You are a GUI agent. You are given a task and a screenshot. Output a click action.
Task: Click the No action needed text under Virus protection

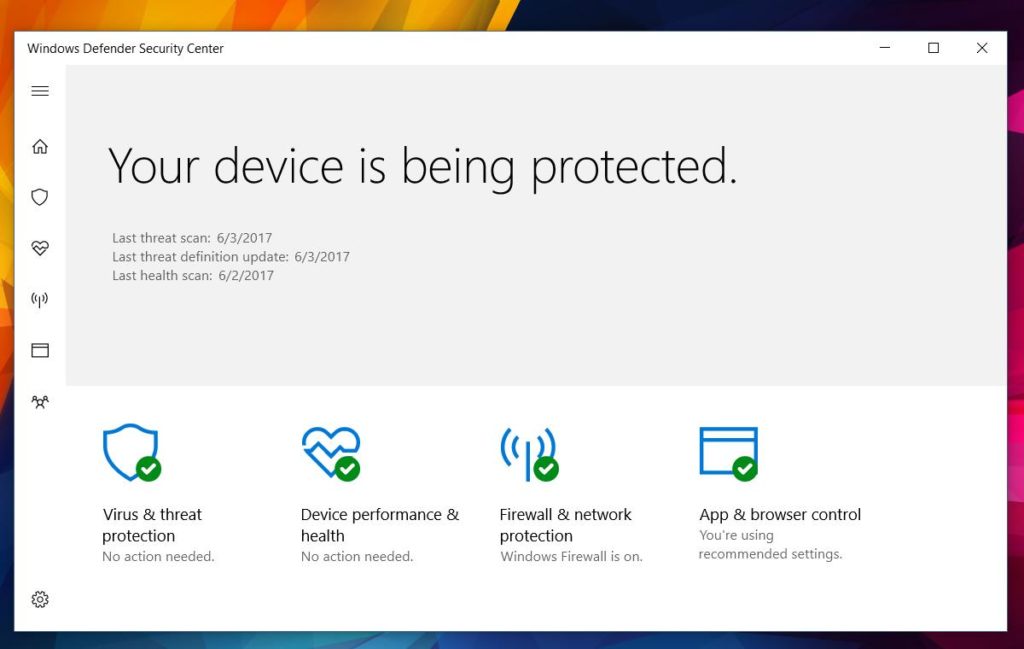158,556
